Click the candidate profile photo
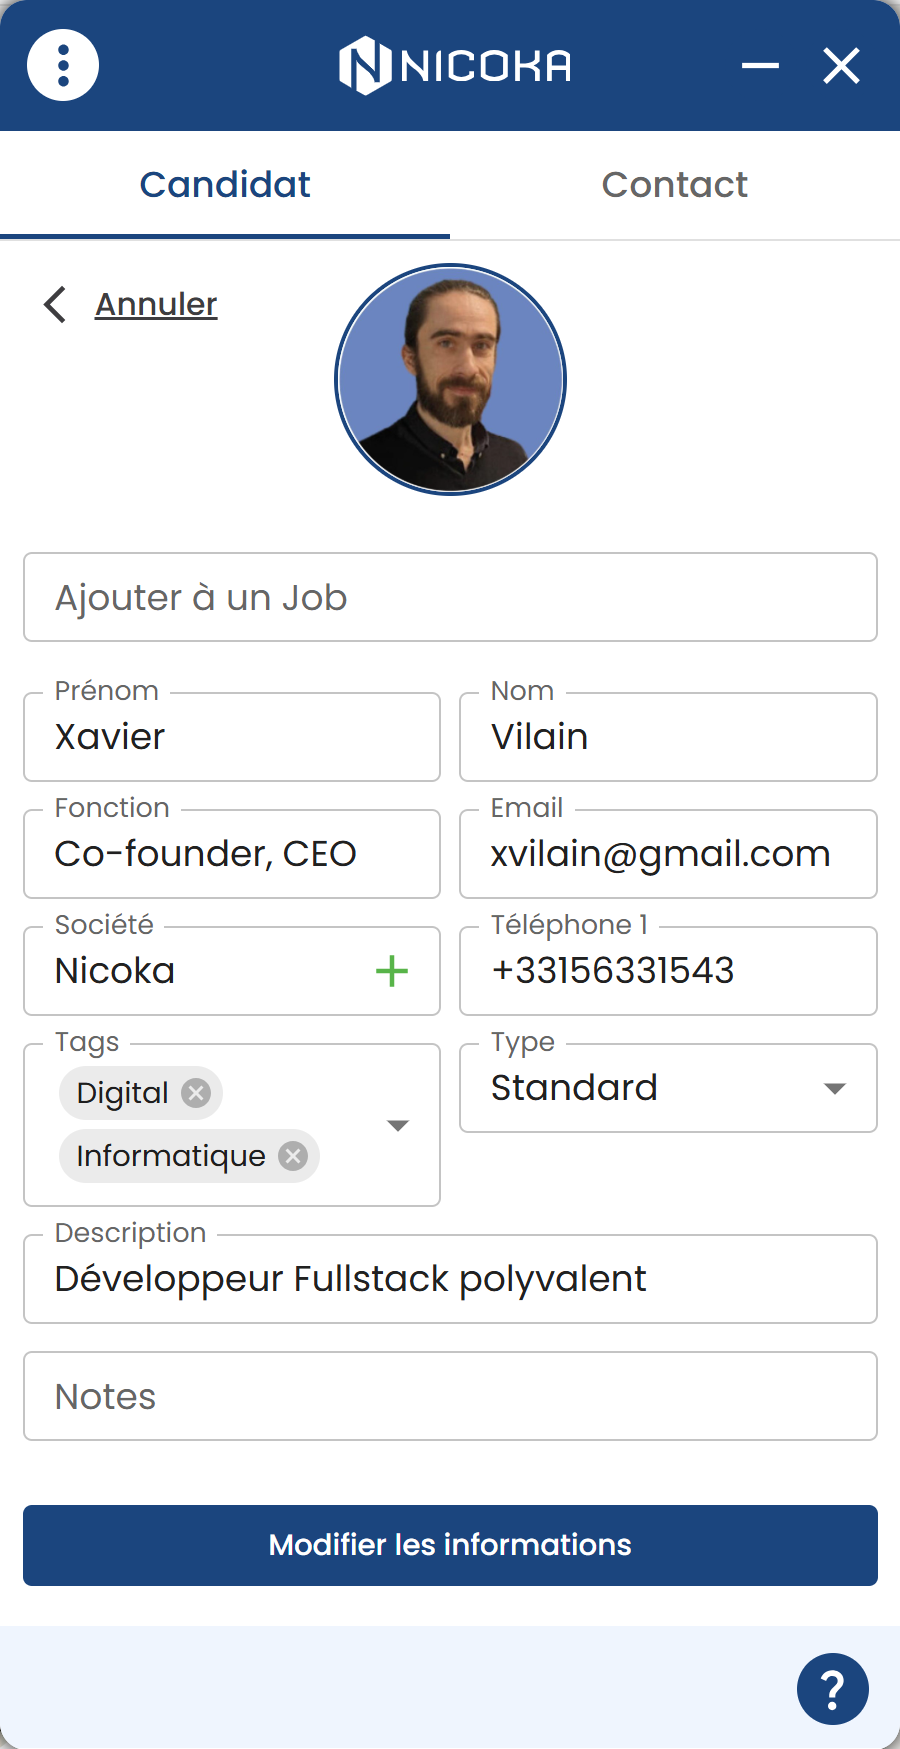This screenshot has width=900, height=1749. [451, 379]
